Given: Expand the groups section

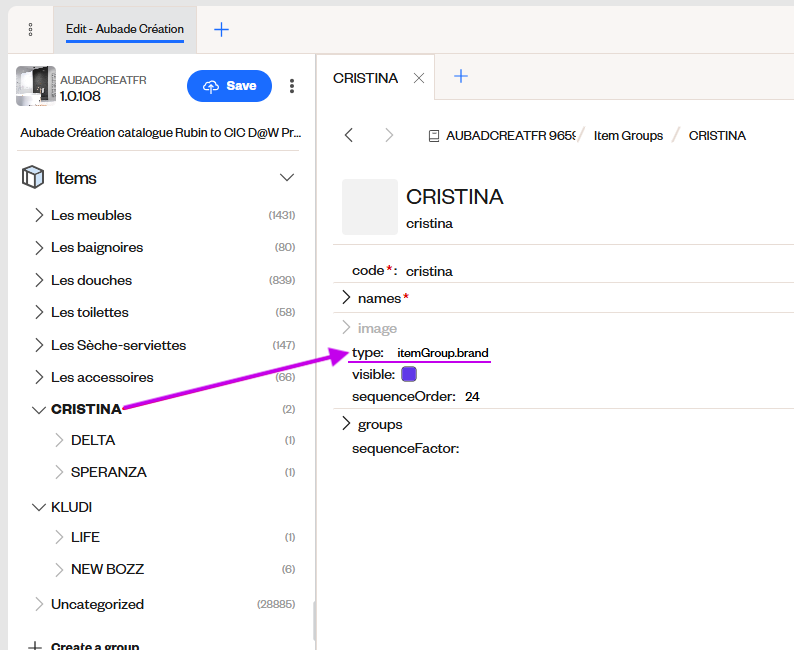Looking at the screenshot, I should pyautogui.click(x=346, y=424).
